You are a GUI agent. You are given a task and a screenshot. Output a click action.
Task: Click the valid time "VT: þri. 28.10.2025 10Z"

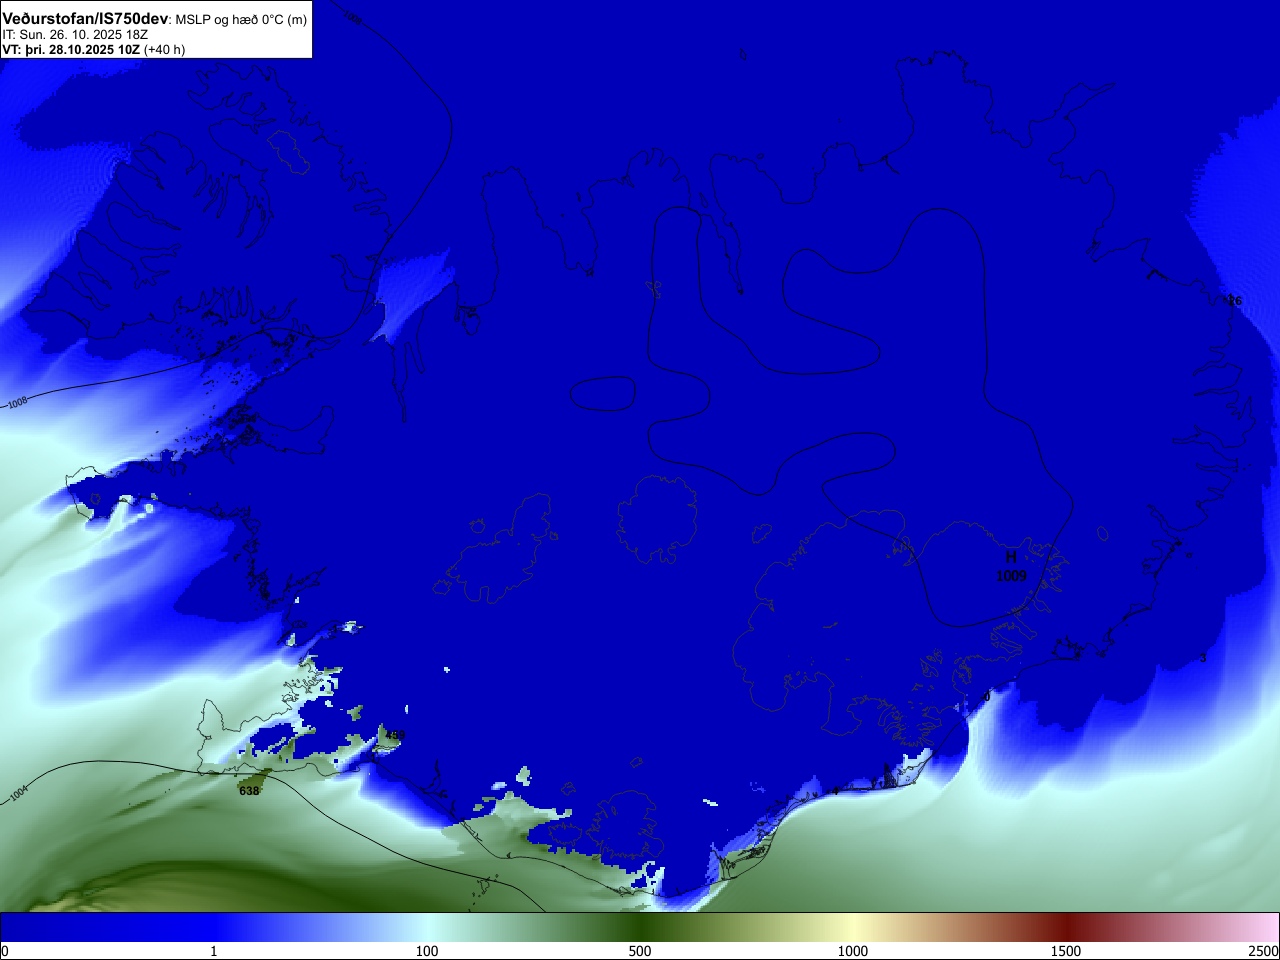point(71,49)
